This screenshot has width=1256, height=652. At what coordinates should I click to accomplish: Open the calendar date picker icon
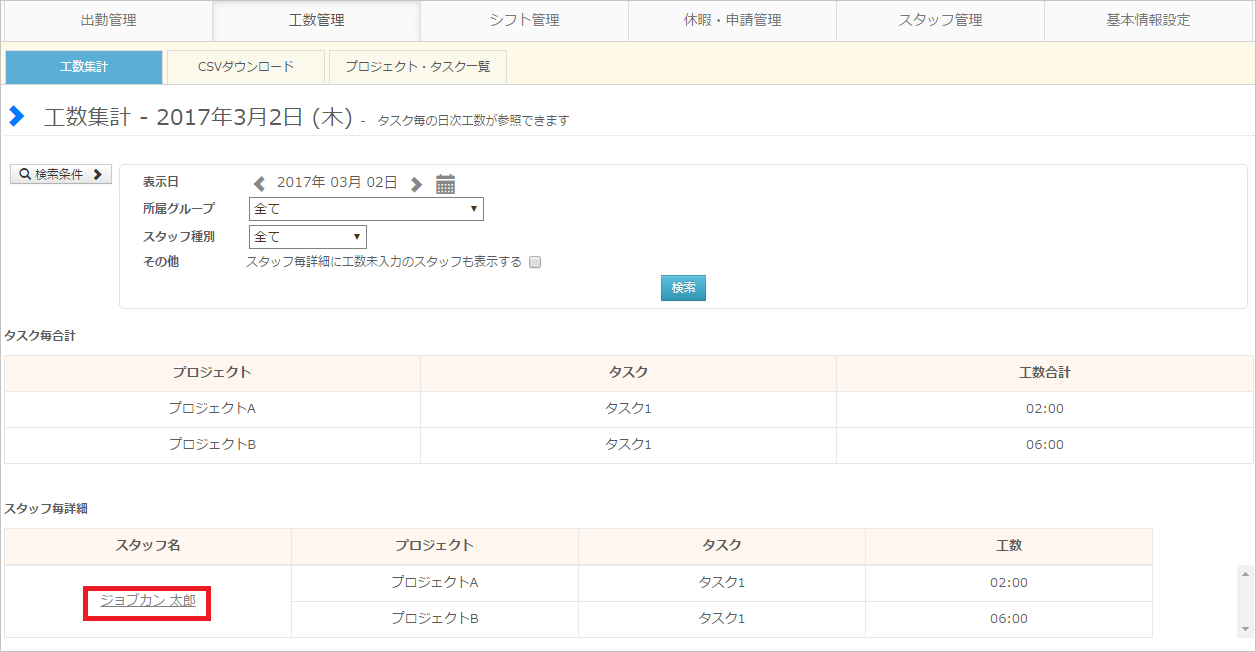click(x=446, y=184)
